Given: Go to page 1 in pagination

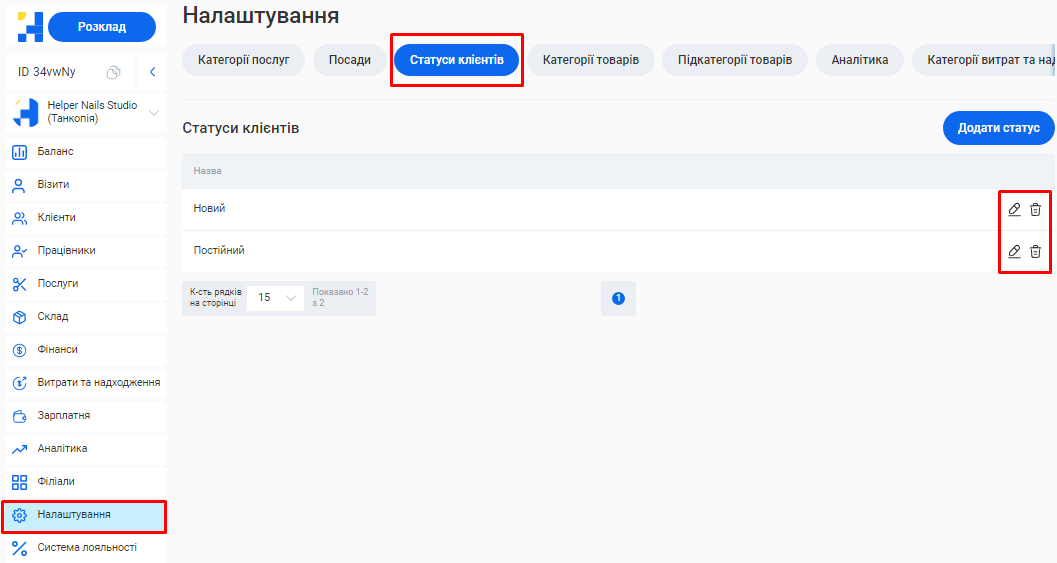Looking at the screenshot, I should [618, 298].
